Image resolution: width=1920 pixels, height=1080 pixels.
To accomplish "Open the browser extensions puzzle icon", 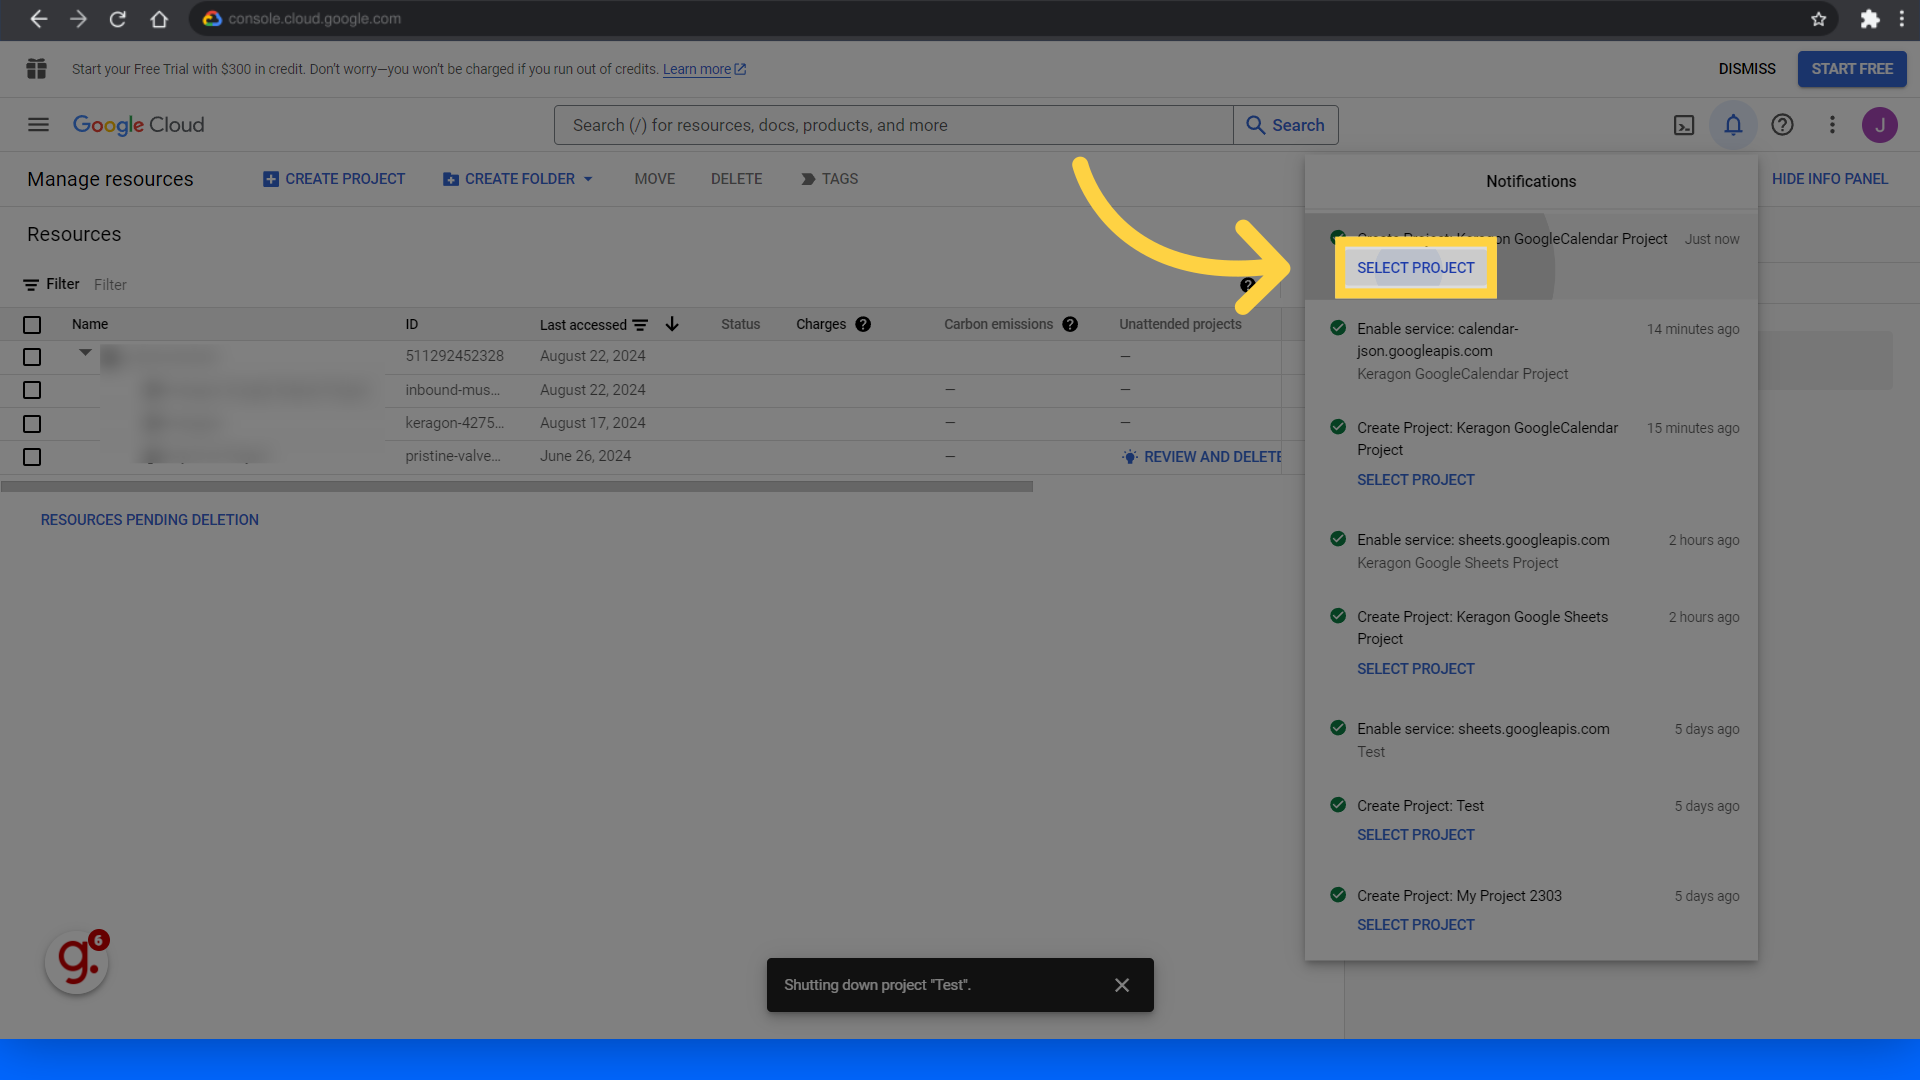I will coord(1869,19).
